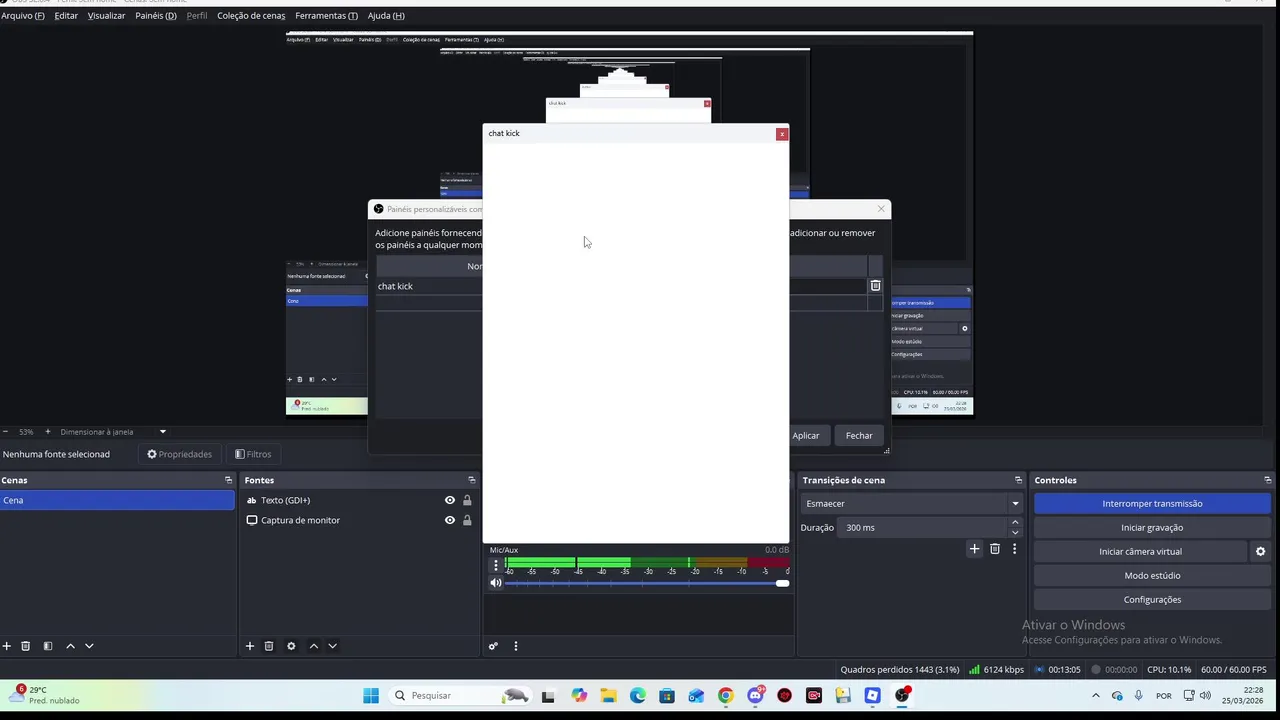
Task: Pop out the Cenas dock icon
Action: (228, 480)
